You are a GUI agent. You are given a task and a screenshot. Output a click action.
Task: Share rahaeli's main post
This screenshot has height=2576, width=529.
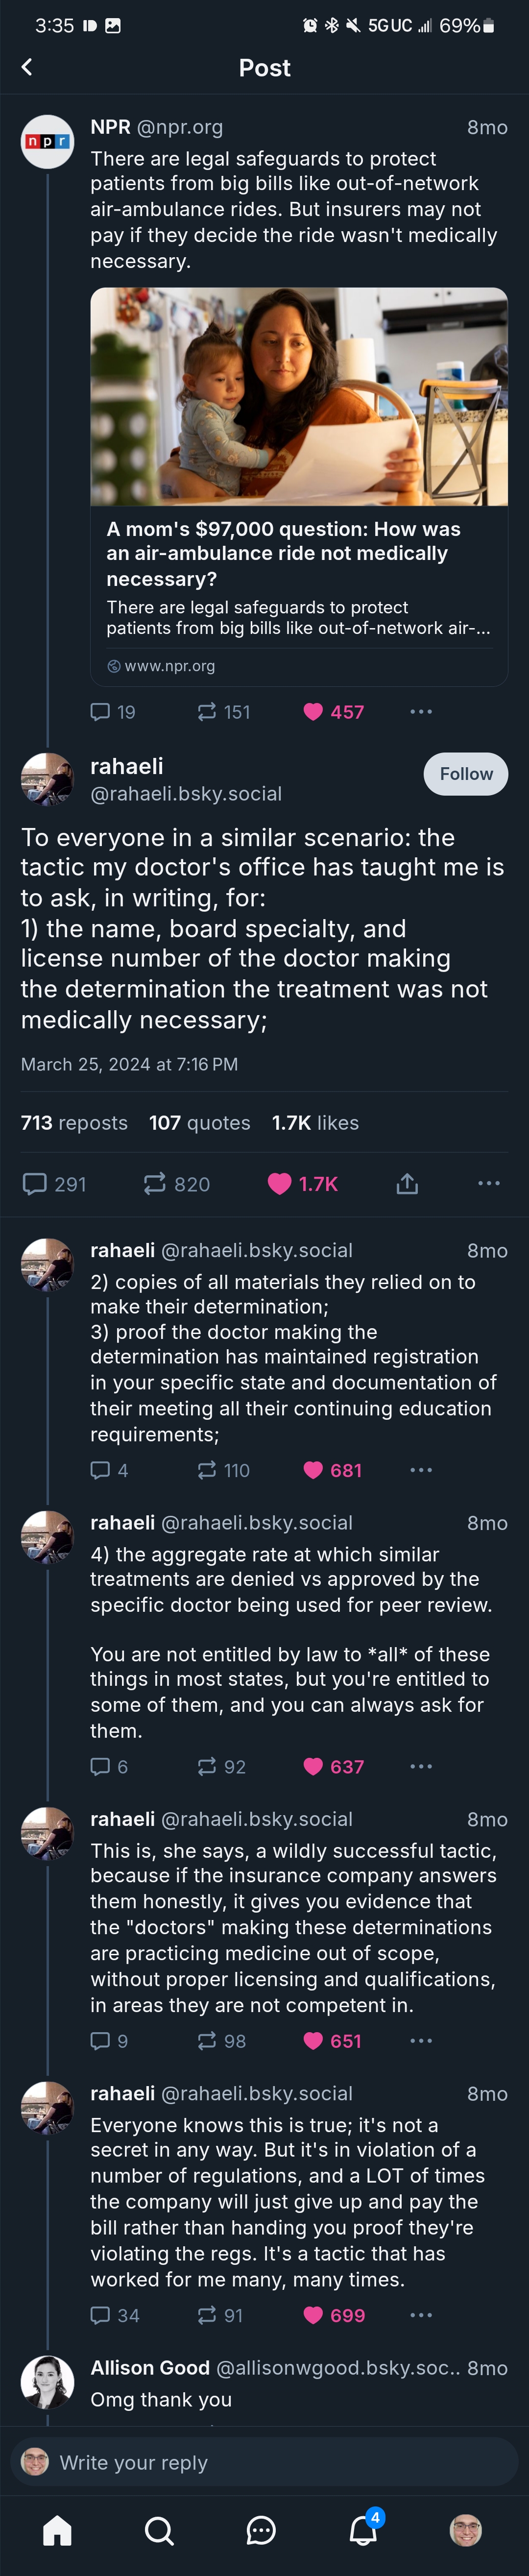click(x=407, y=1184)
